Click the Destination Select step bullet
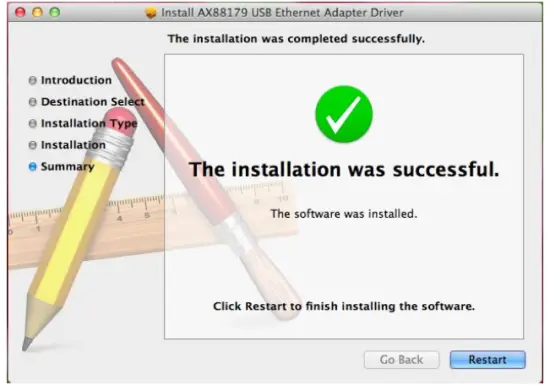 [32, 102]
